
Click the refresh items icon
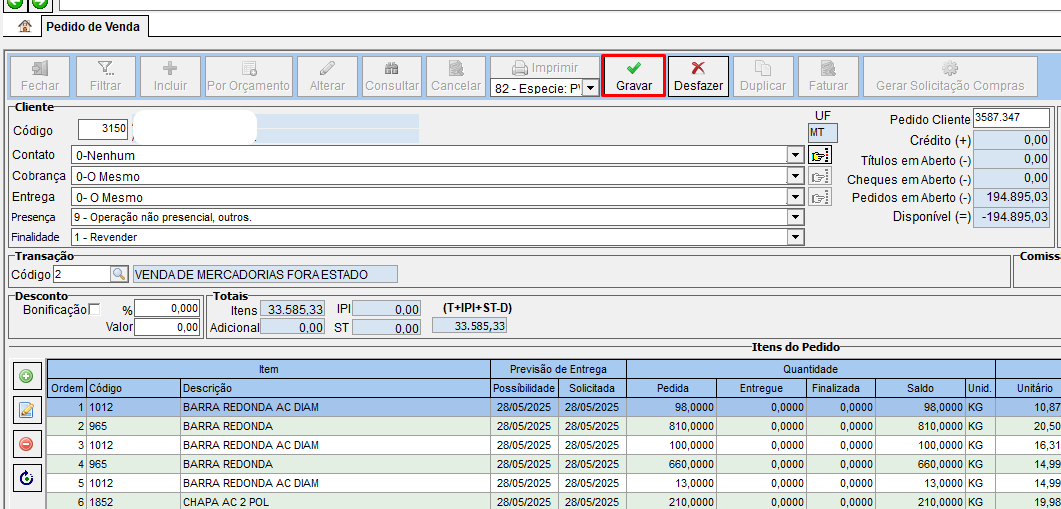pos(26,478)
